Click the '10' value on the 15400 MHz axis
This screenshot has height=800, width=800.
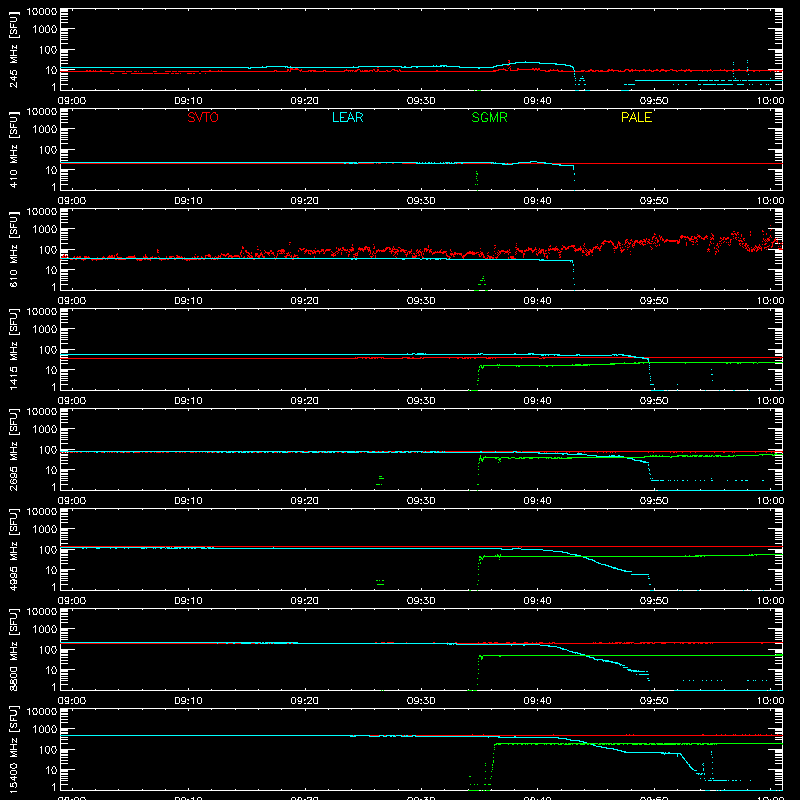point(51,770)
